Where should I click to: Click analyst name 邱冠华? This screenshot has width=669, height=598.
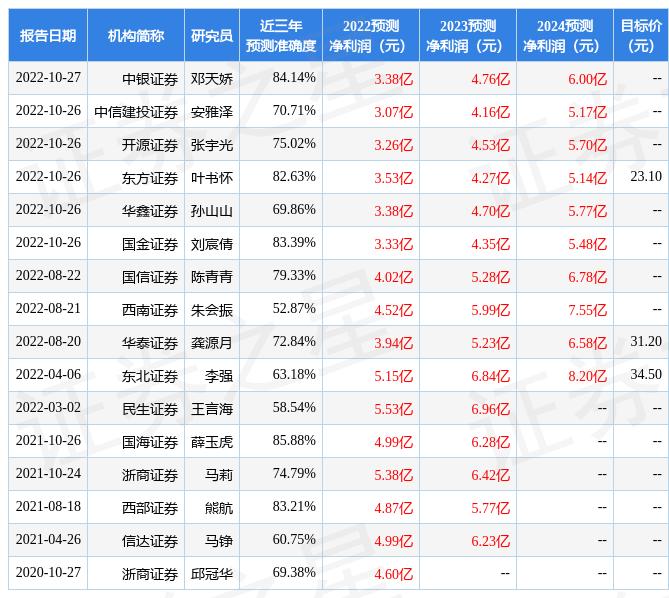[x=212, y=574]
